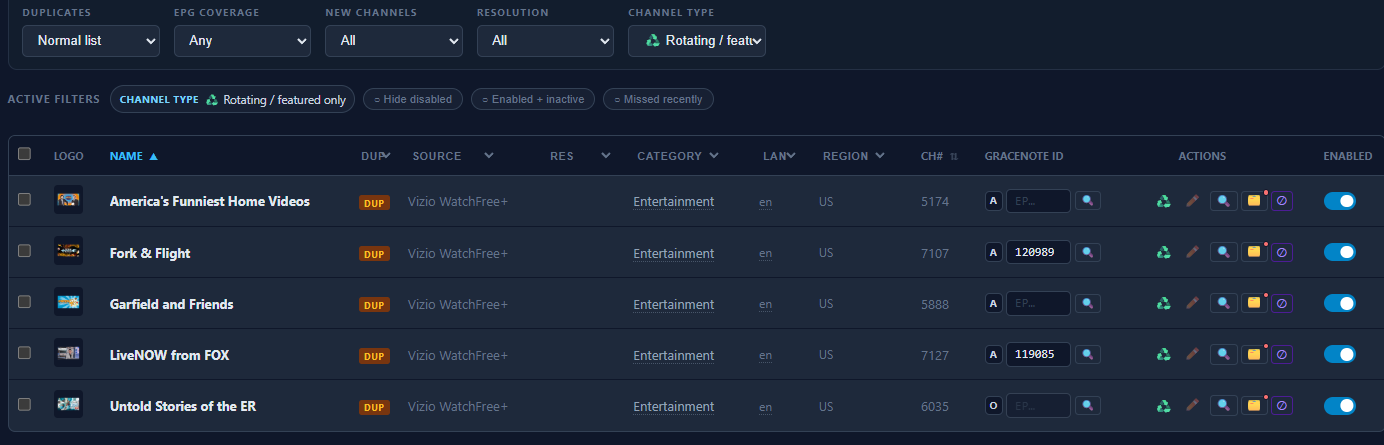Click the pencil edit icon for America's Funniest Home Videos
The height and width of the screenshot is (445, 1384).
click(1192, 201)
